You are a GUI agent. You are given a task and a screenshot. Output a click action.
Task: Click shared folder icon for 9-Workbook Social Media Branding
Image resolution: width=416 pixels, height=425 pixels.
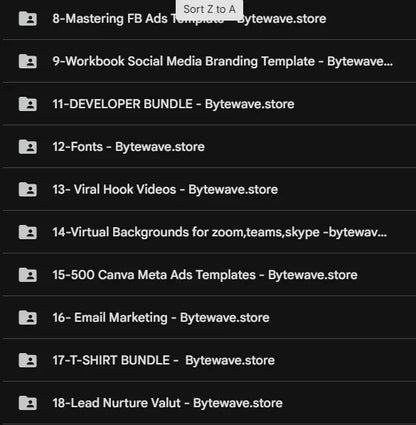(28, 61)
